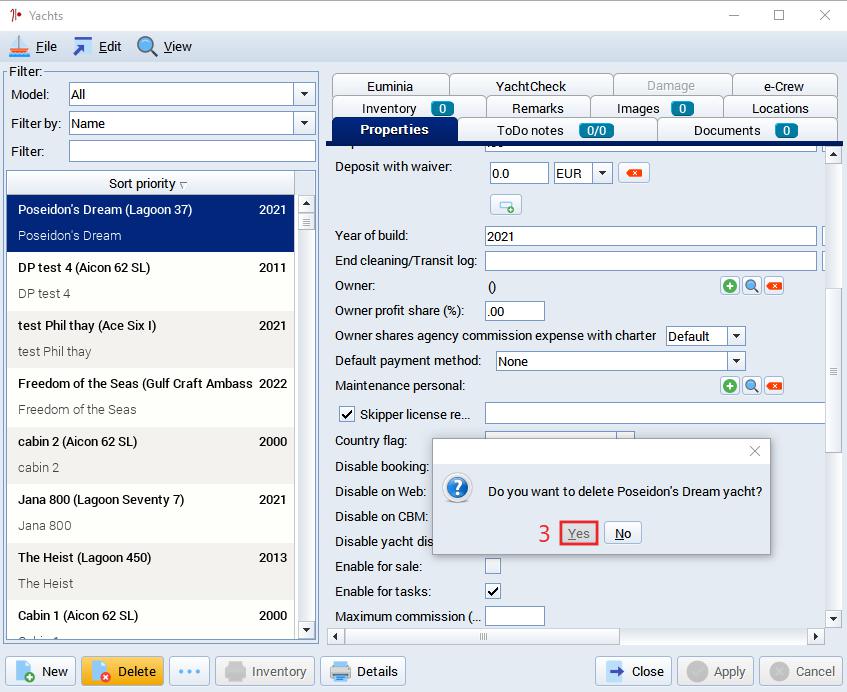Click the Filter text input field
Screen dimensions: 847x692
(x=192, y=151)
